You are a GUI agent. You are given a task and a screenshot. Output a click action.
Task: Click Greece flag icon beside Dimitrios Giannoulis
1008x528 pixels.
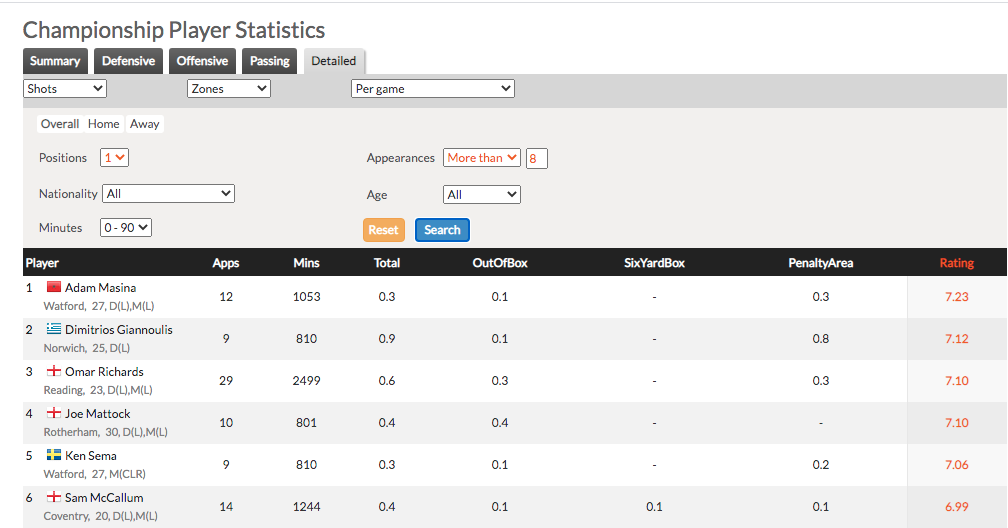pos(54,329)
